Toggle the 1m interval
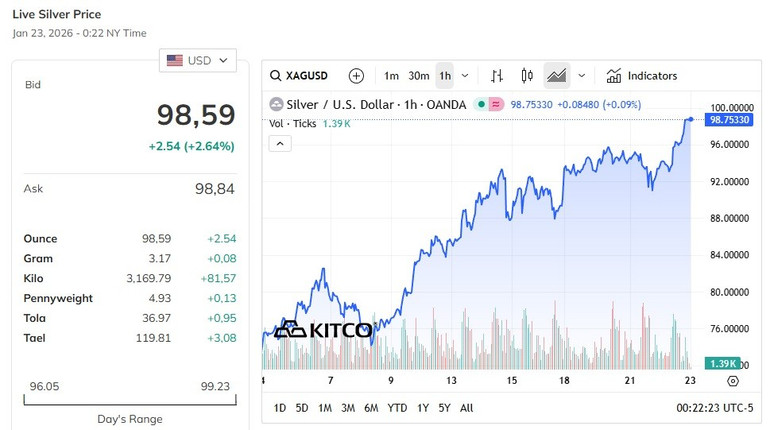This screenshot has width=770, height=430. 391,76
